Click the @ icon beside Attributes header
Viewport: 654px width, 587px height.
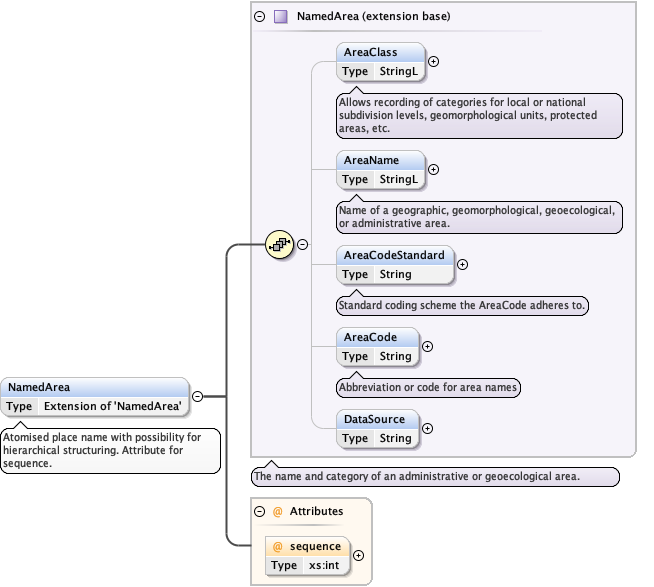277,511
